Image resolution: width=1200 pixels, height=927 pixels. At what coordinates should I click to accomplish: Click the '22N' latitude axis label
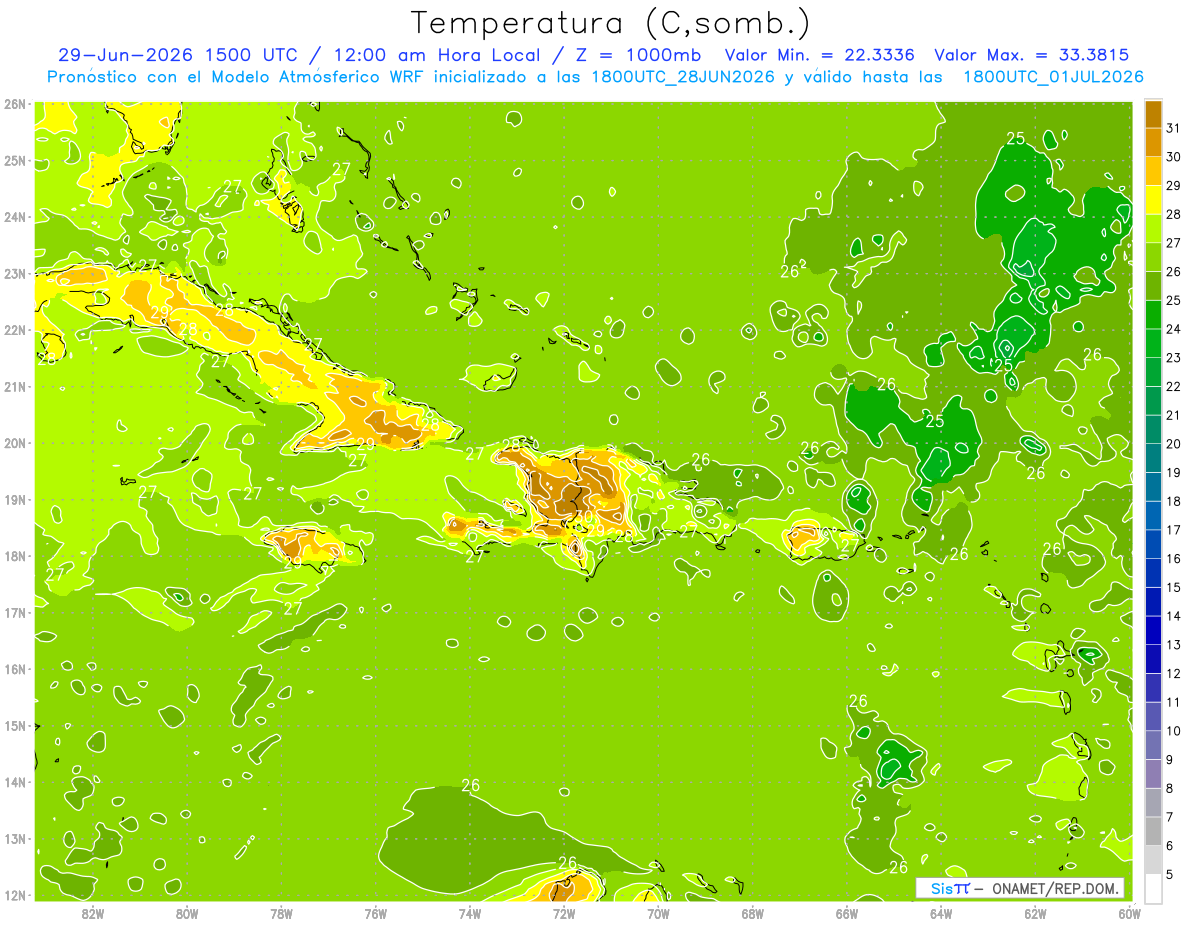(14, 330)
